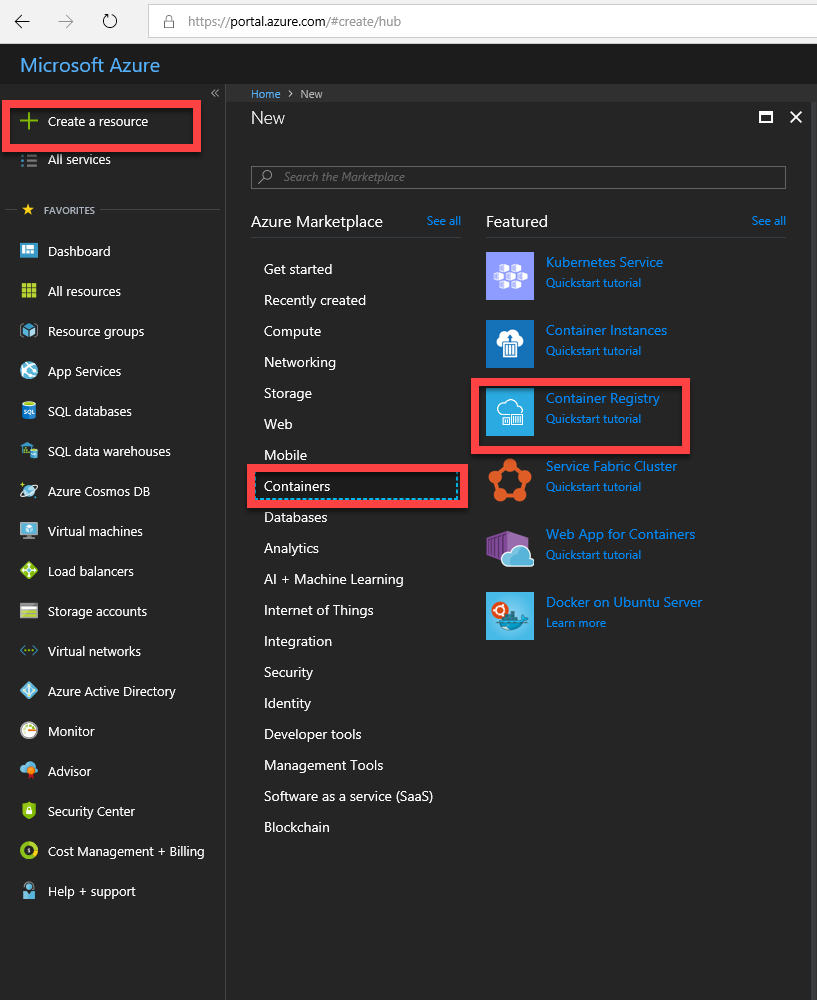Open Container Instances Quickstart tutorial
The image size is (817, 1000).
pos(593,351)
